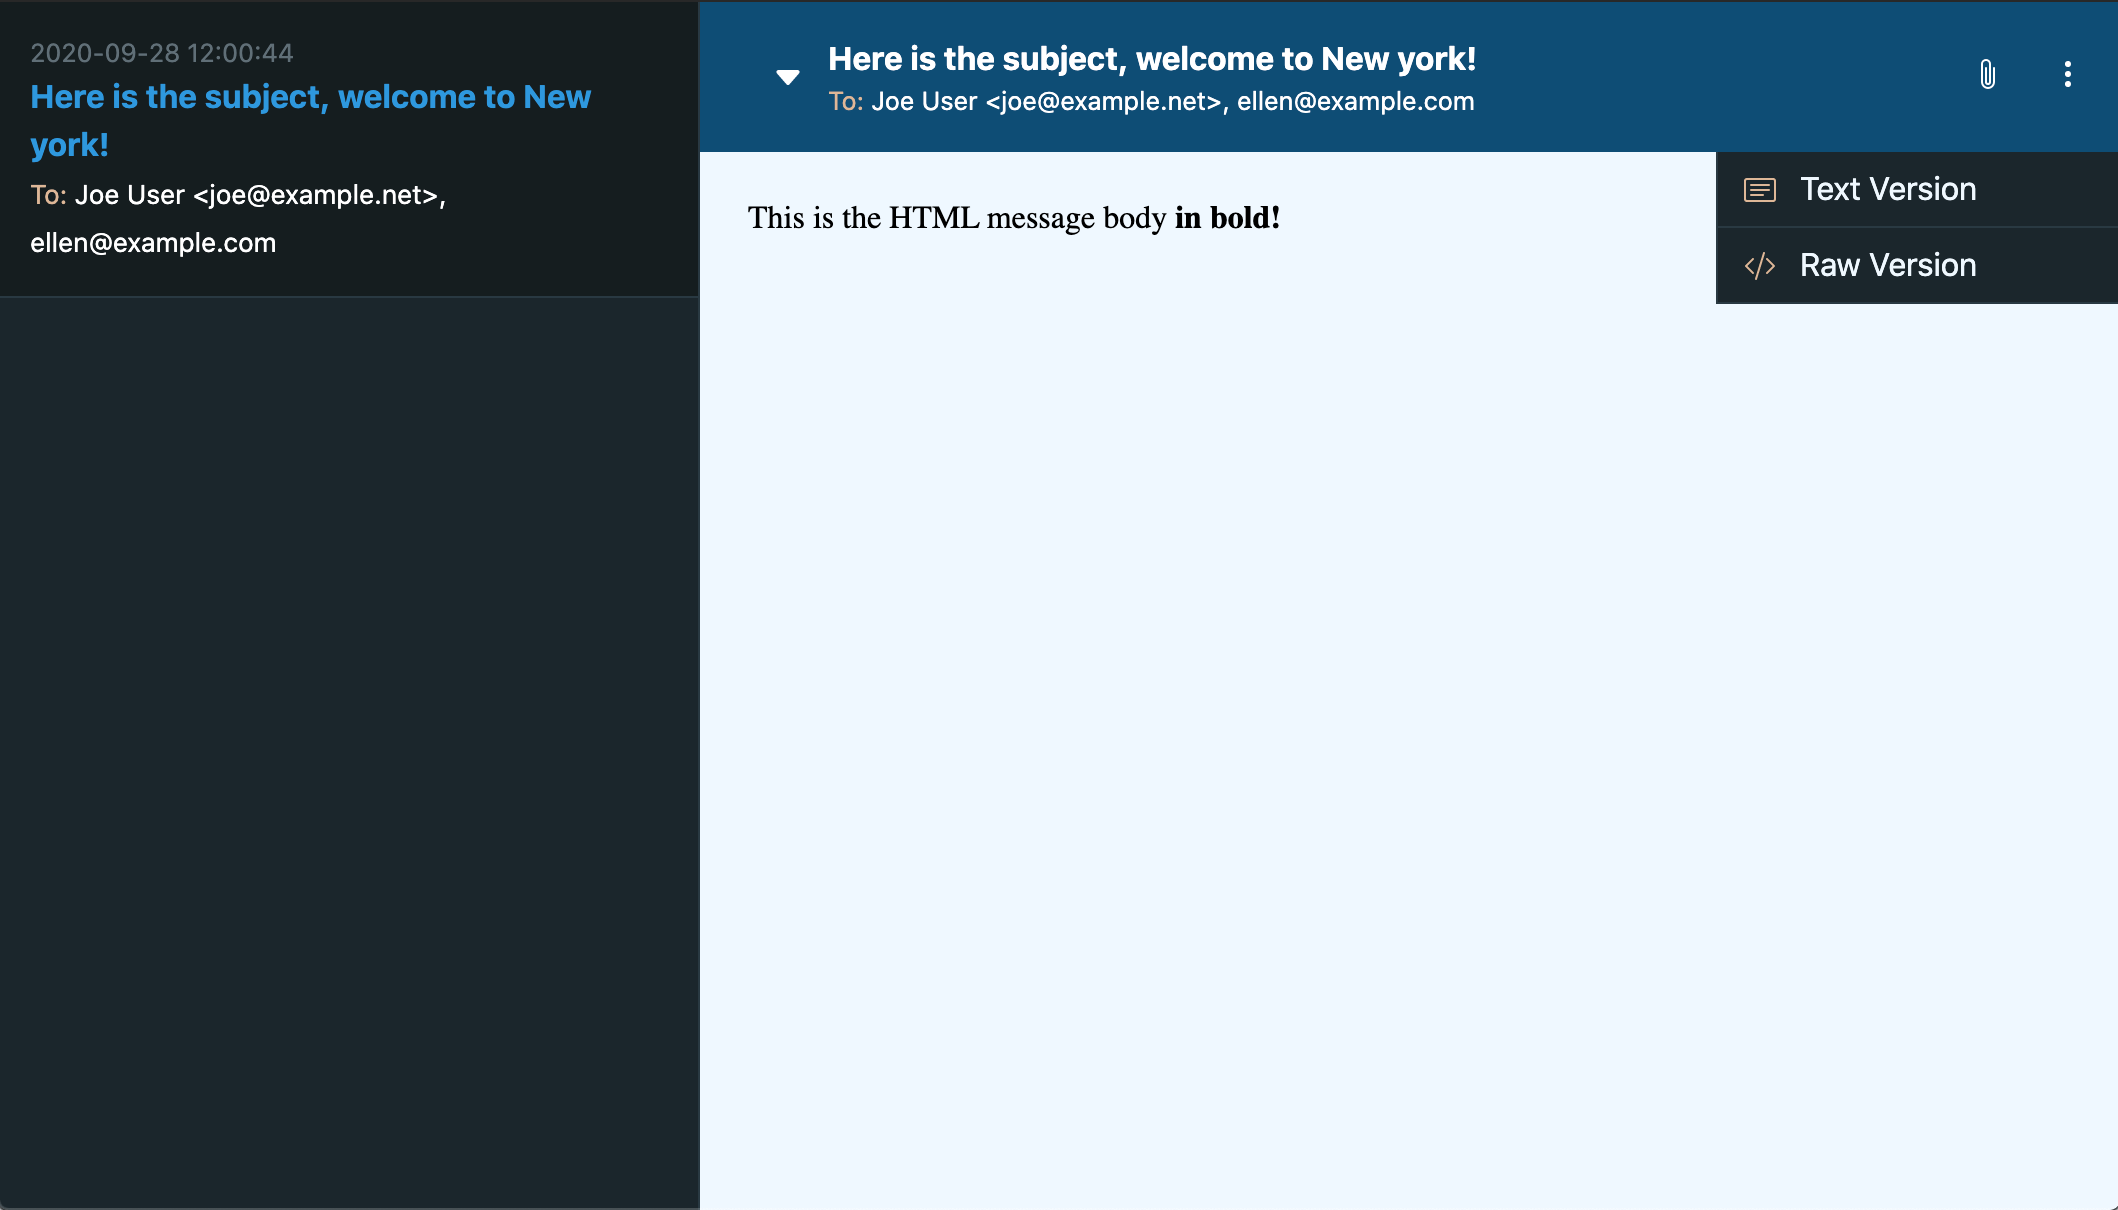Choose Raw Version from the menu
Screen dimensions: 2118x1210
coord(1887,266)
